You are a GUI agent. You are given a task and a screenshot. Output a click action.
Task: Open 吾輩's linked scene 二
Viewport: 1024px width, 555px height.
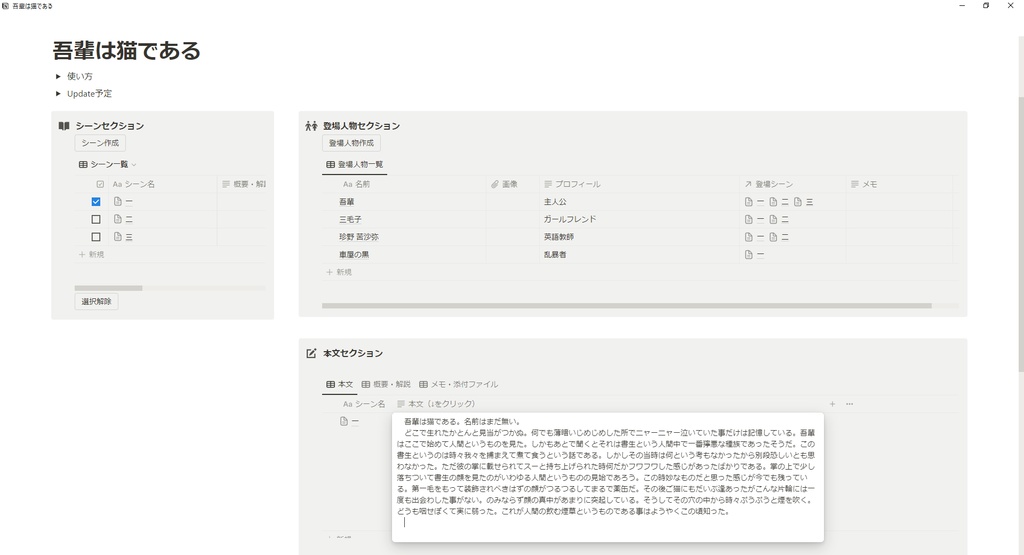tap(779, 202)
